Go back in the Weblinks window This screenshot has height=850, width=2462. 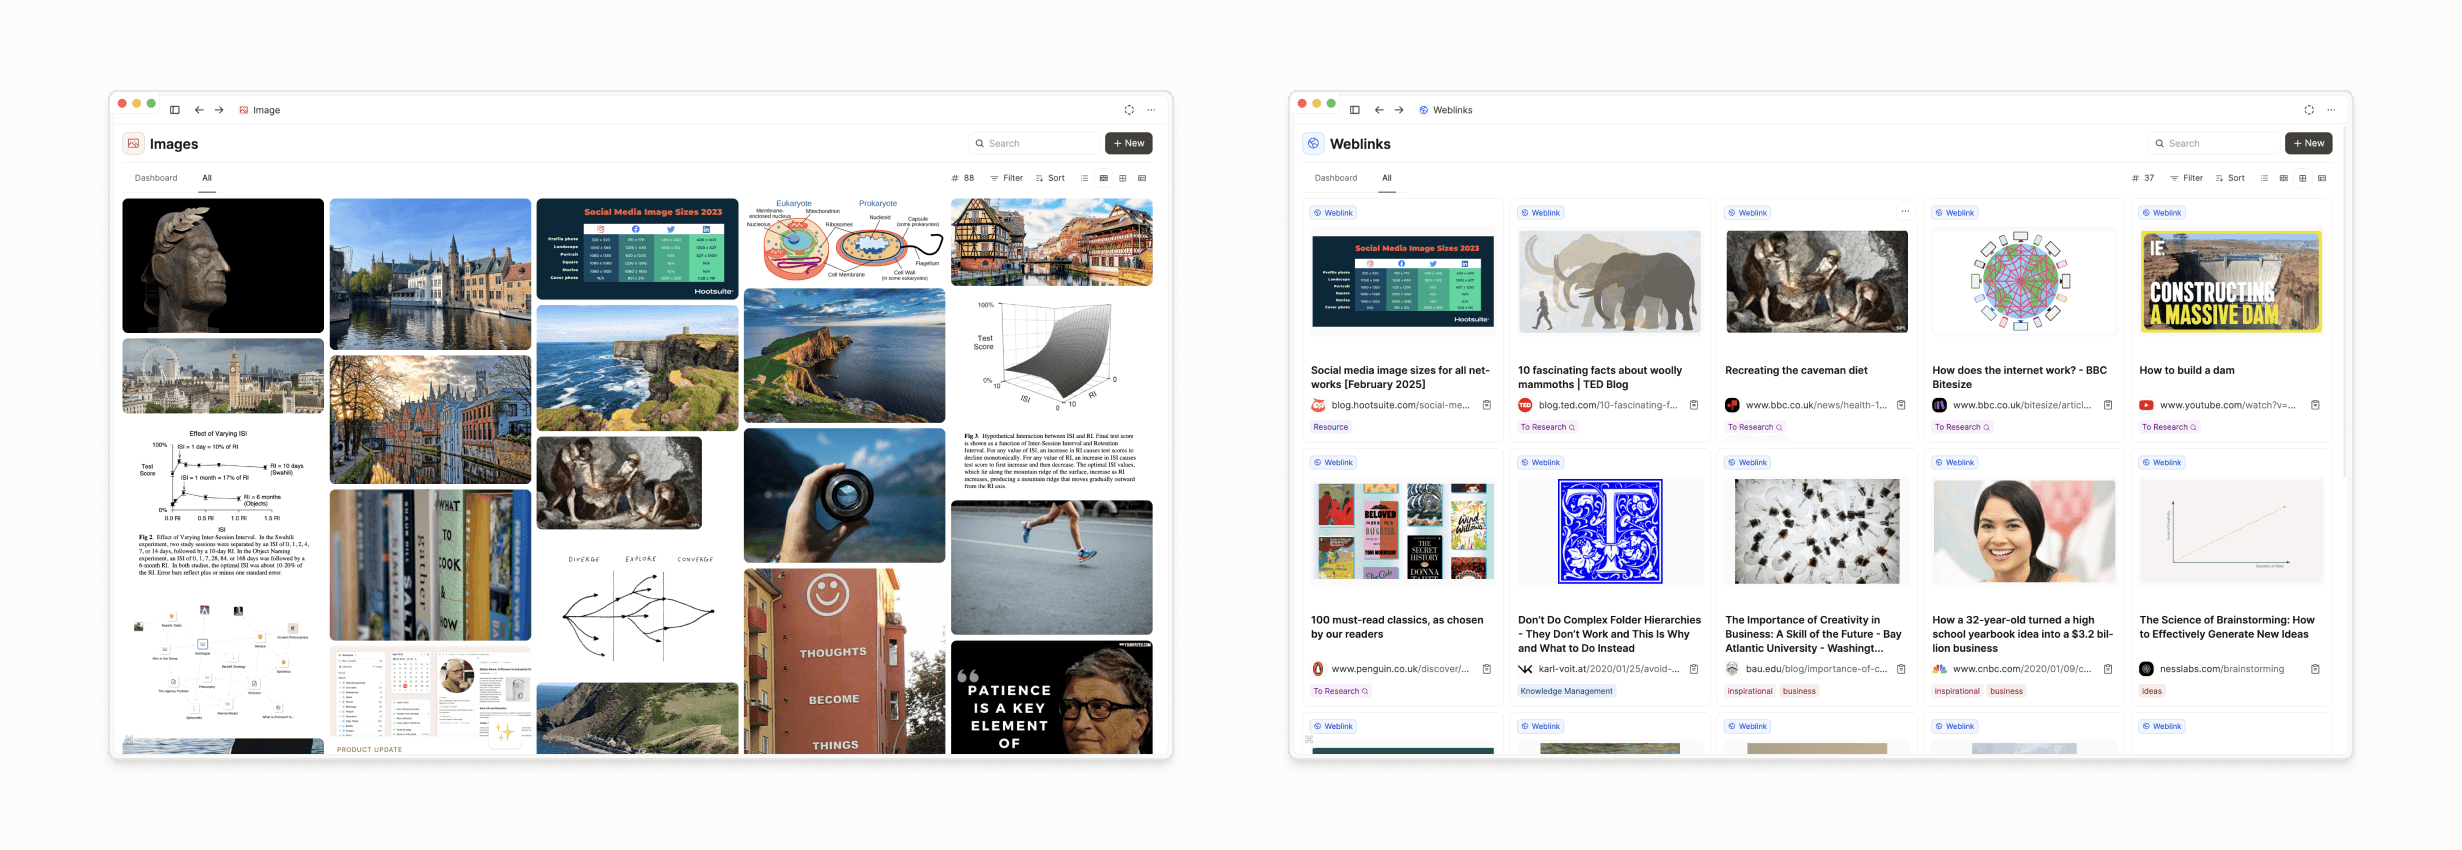(1379, 110)
